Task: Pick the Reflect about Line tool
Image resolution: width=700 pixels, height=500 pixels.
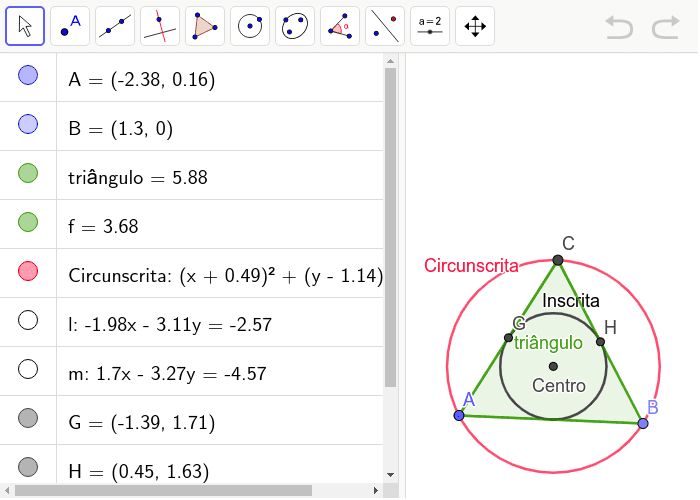Action: (x=385, y=26)
